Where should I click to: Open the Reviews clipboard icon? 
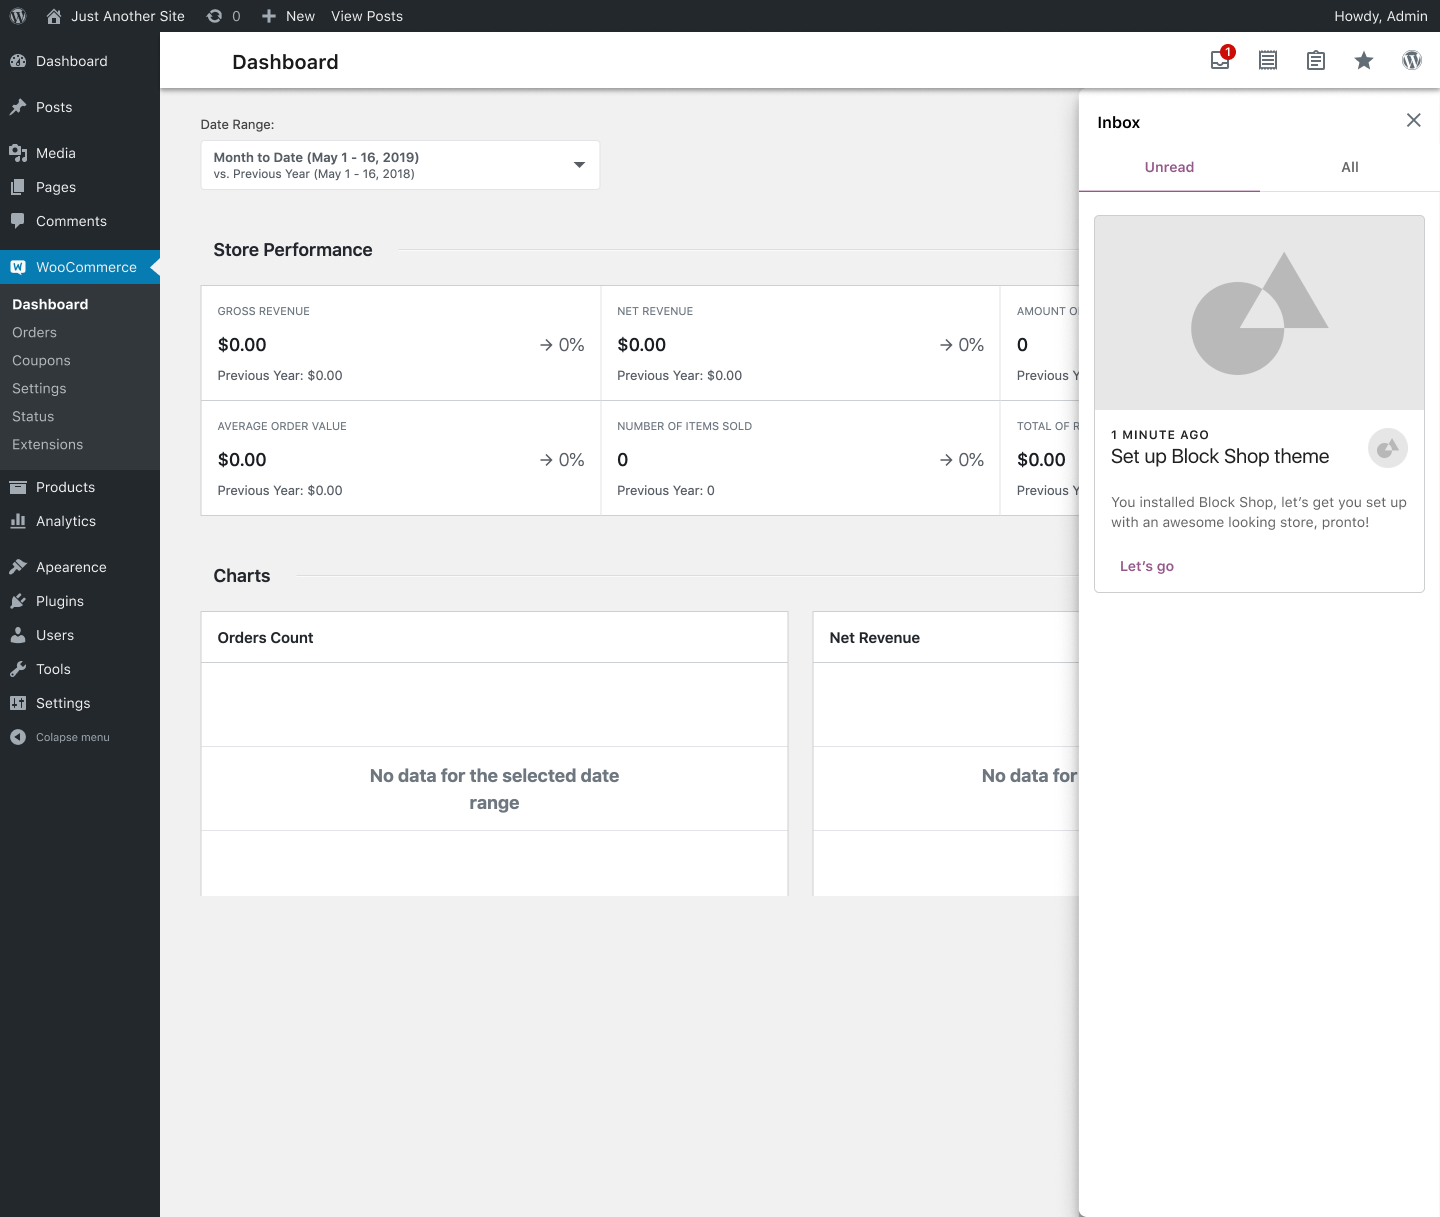point(1315,60)
